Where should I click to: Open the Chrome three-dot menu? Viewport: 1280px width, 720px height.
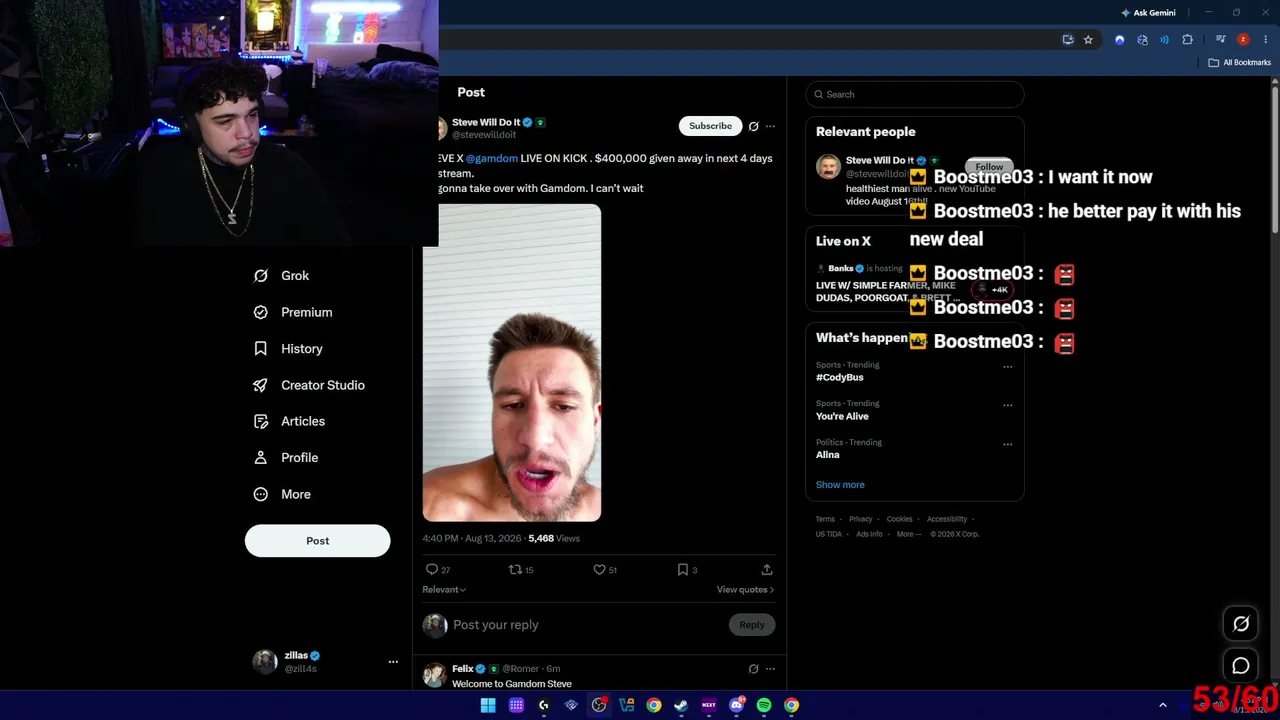pyautogui.click(x=1265, y=40)
